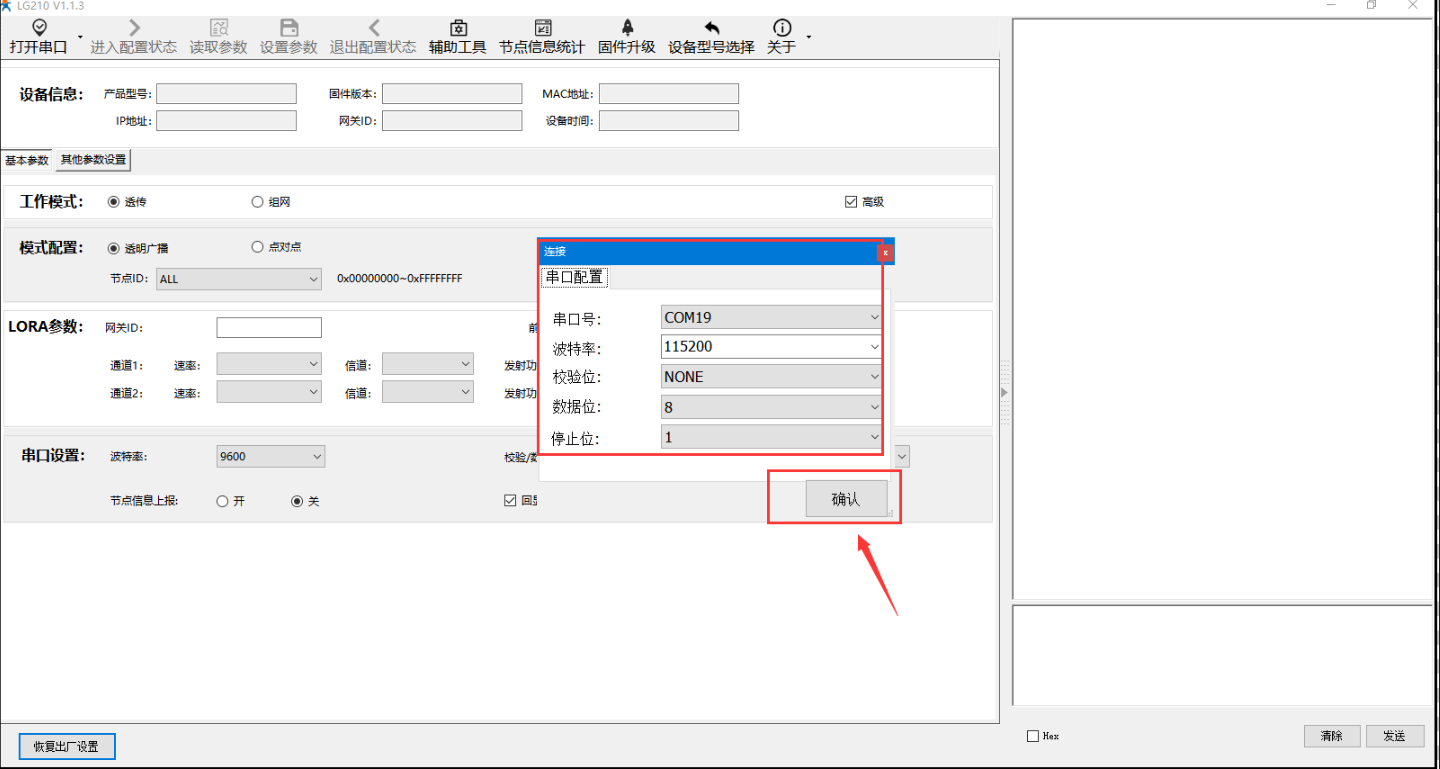Click the 设置参数 save icon

tap(289, 28)
